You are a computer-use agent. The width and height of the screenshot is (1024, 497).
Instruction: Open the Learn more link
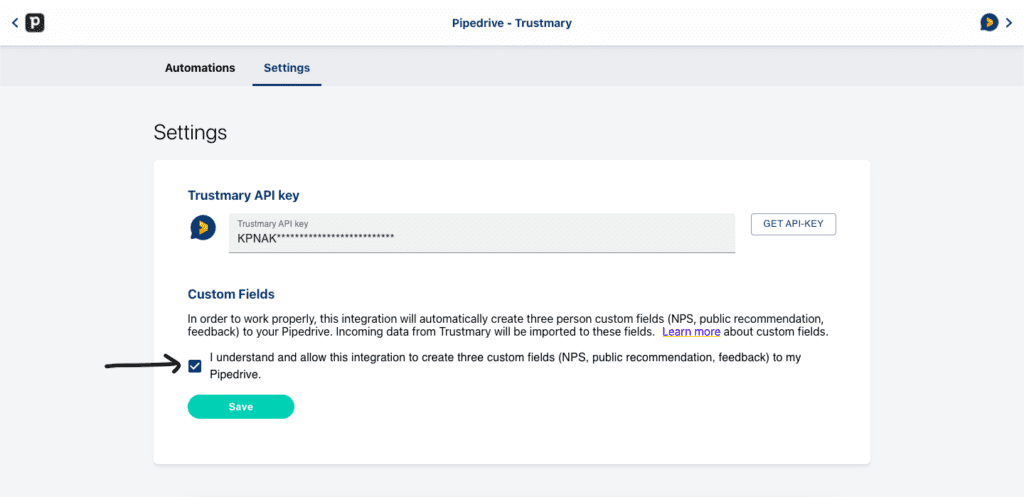pos(691,332)
